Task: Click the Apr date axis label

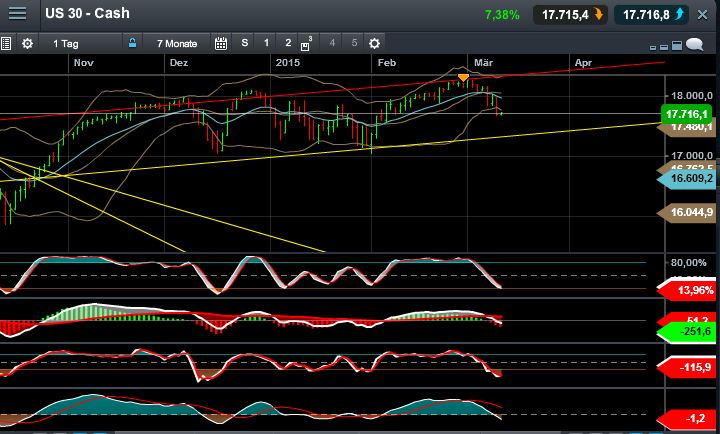Action: pos(583,63)
